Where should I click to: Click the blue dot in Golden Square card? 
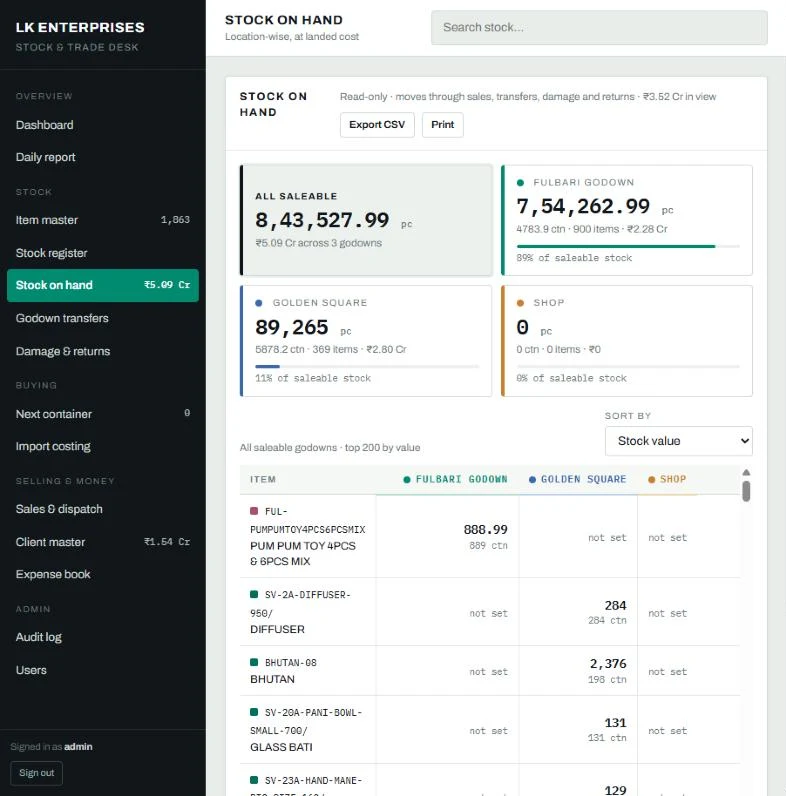click(x=259, y=303)
